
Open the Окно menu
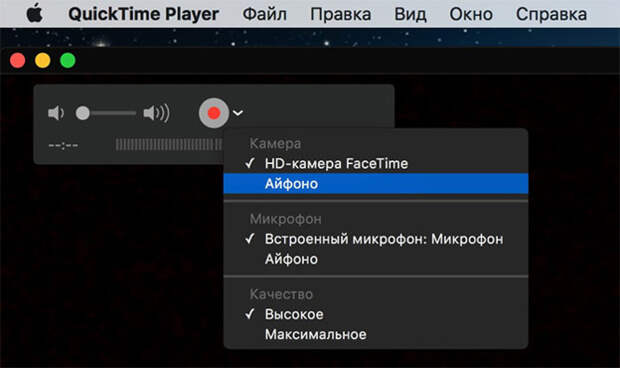471,14
